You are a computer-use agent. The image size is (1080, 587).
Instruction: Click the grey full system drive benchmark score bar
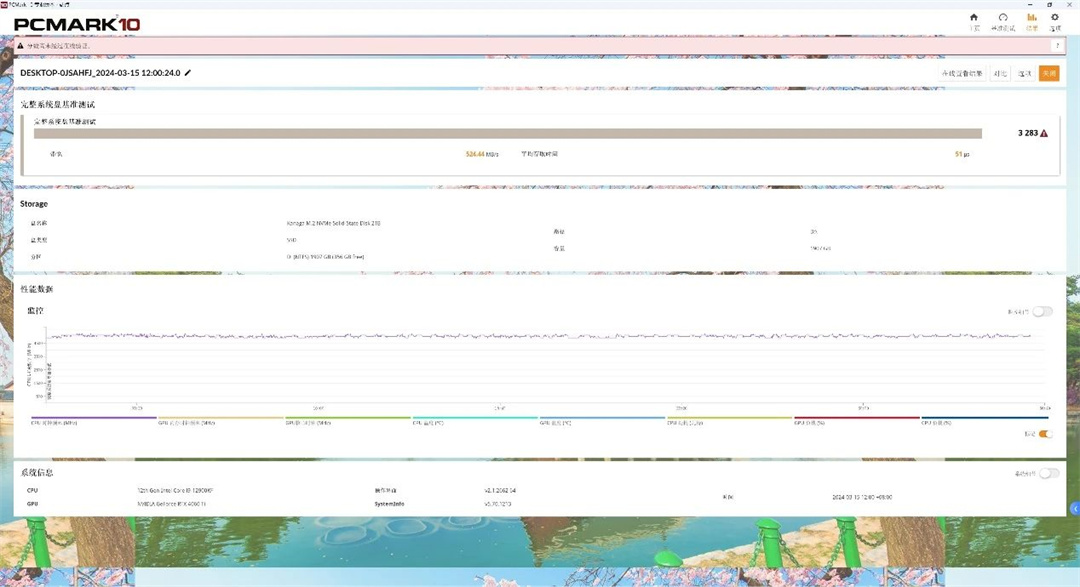tap(508, 134)
